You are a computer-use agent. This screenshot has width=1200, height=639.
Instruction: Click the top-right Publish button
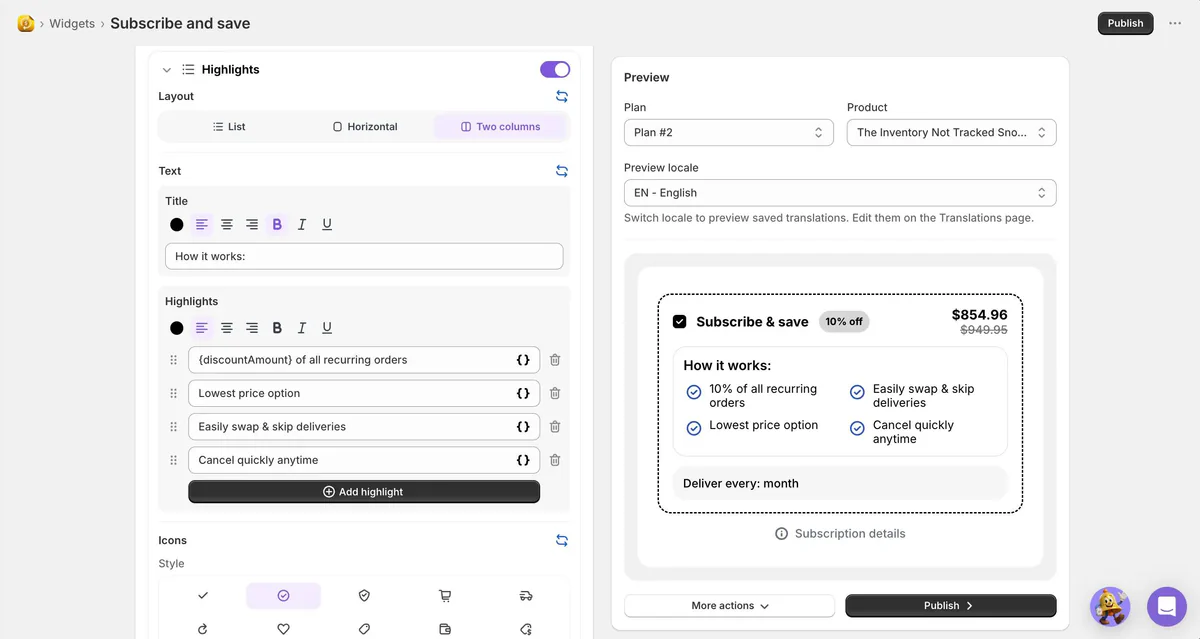click(1125, 23)
